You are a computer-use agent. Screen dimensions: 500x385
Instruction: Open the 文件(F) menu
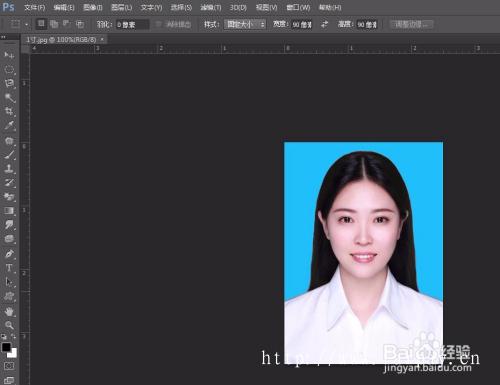click(34, 7)
